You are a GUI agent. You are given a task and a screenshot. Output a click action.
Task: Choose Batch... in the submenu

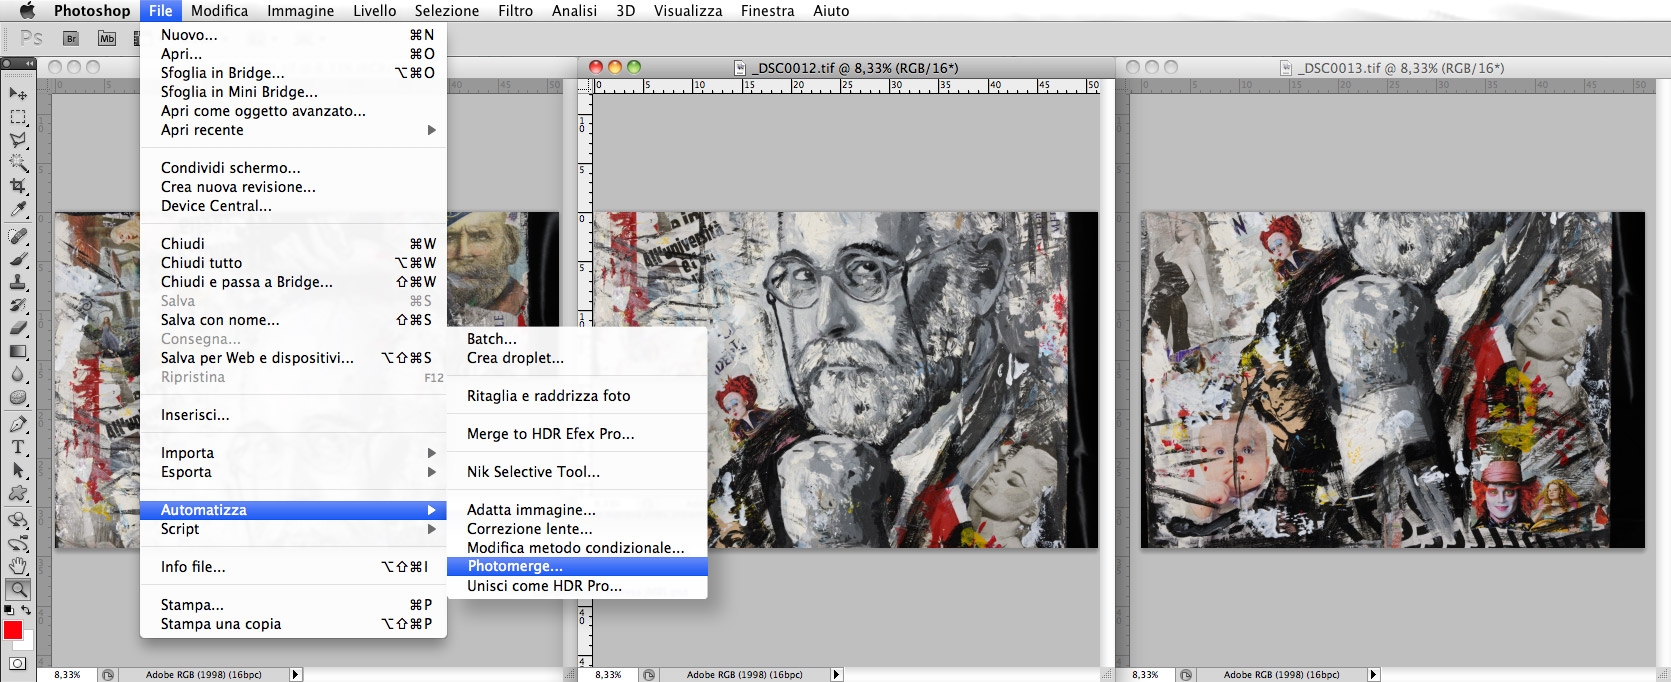coord(577,339)
